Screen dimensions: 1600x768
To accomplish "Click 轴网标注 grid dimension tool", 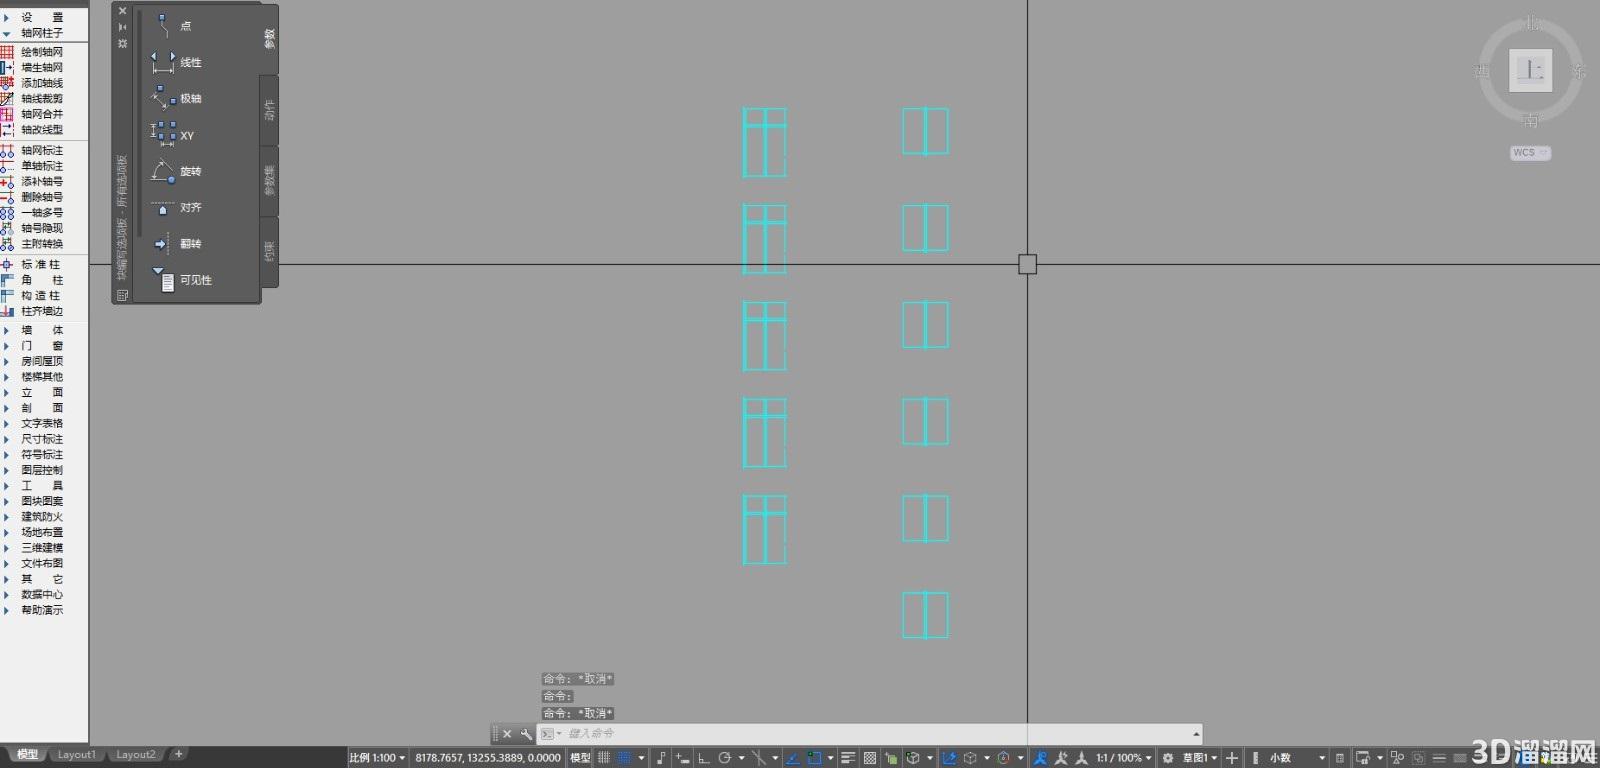I will click(32, 150).
